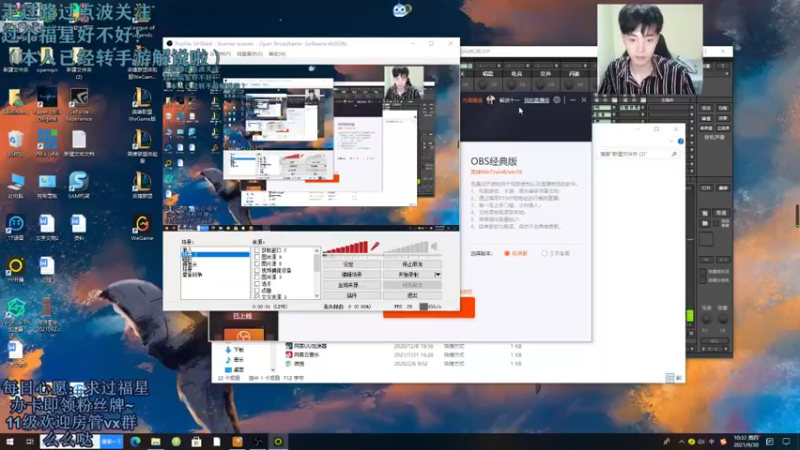Open GeForce Experience desktop shortcut
The image size is (800, 450).
(x=79, y=105)
